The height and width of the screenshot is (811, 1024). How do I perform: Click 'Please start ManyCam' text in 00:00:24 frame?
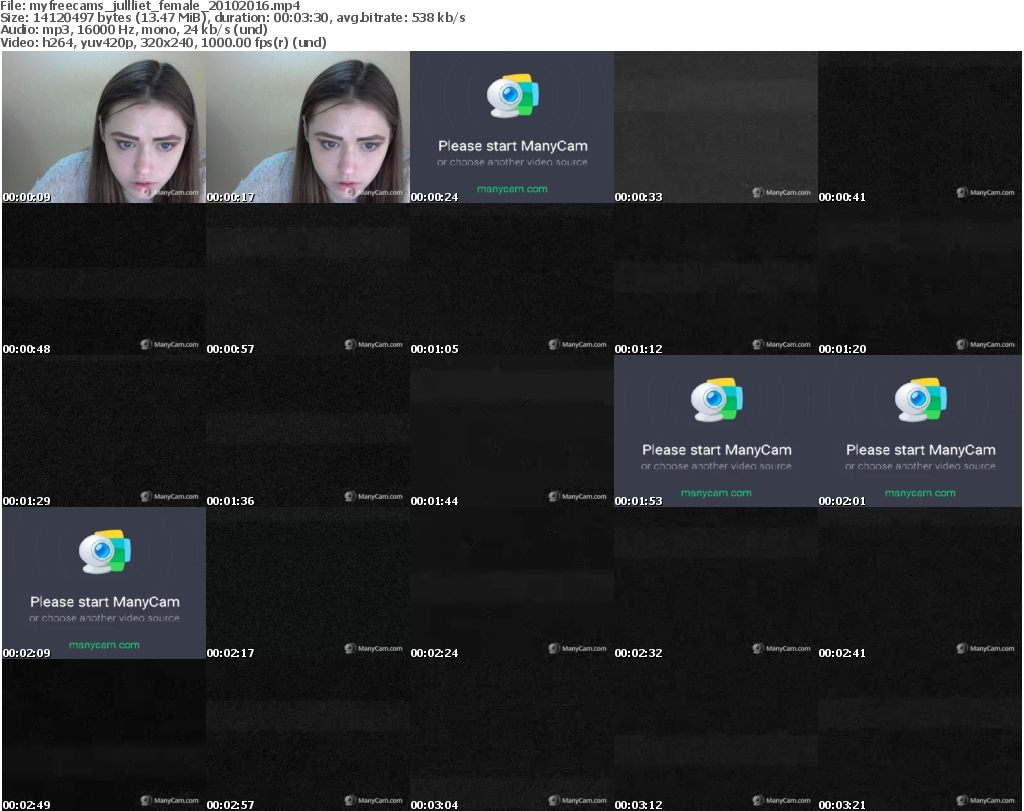(513, 146)
